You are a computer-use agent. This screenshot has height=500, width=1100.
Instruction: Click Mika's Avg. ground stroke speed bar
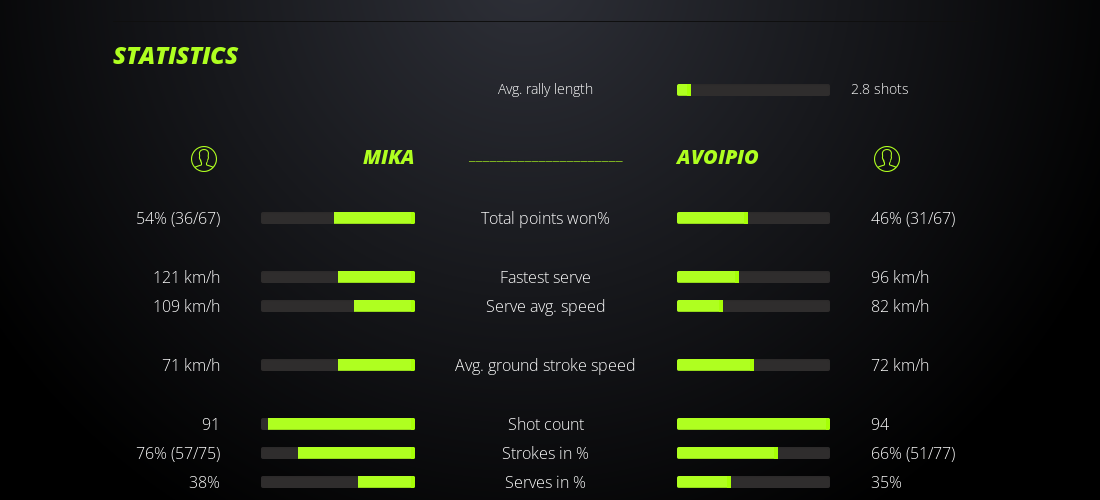click(x=338, y=365)
